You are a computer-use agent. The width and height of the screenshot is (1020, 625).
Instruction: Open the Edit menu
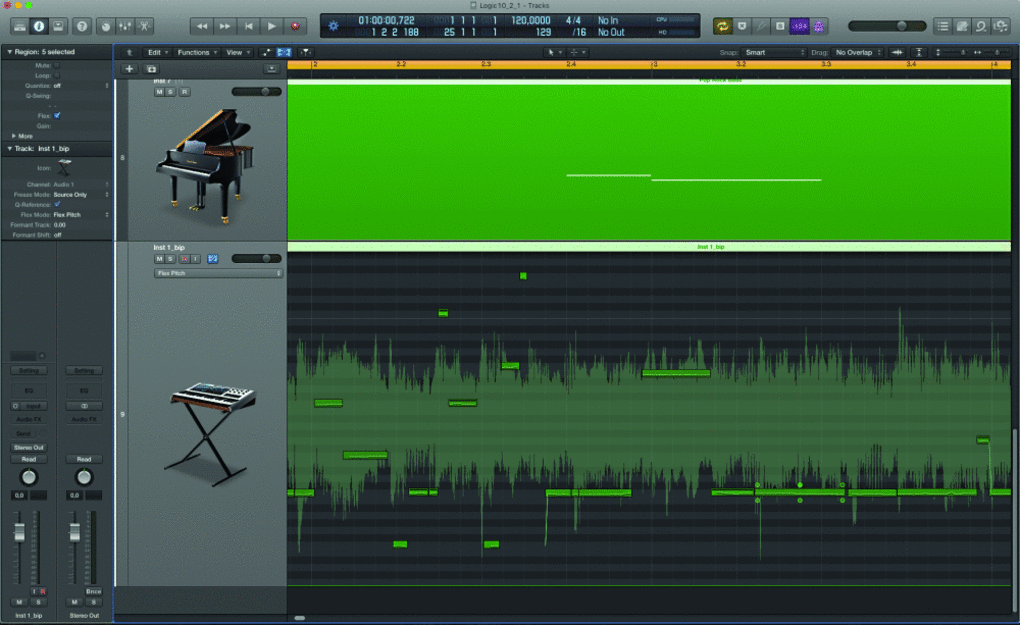[157, 53]
